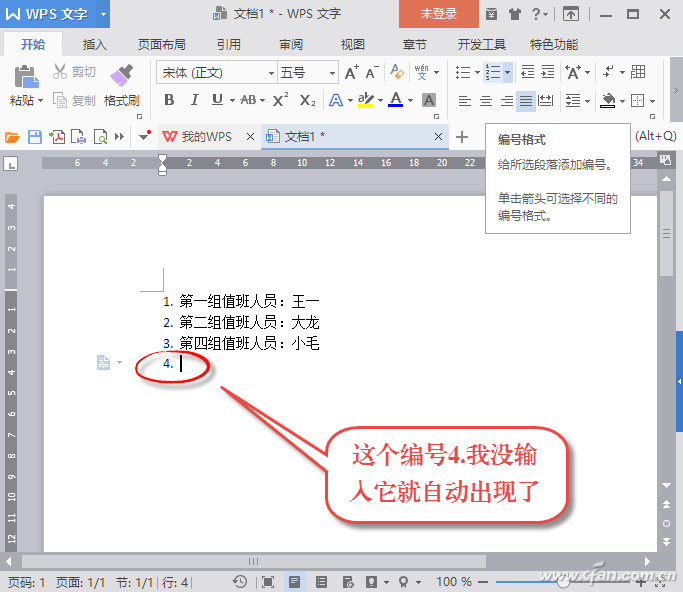
Task: Select the Format Painter (格式刷) brush
Action: click(122, 75)
